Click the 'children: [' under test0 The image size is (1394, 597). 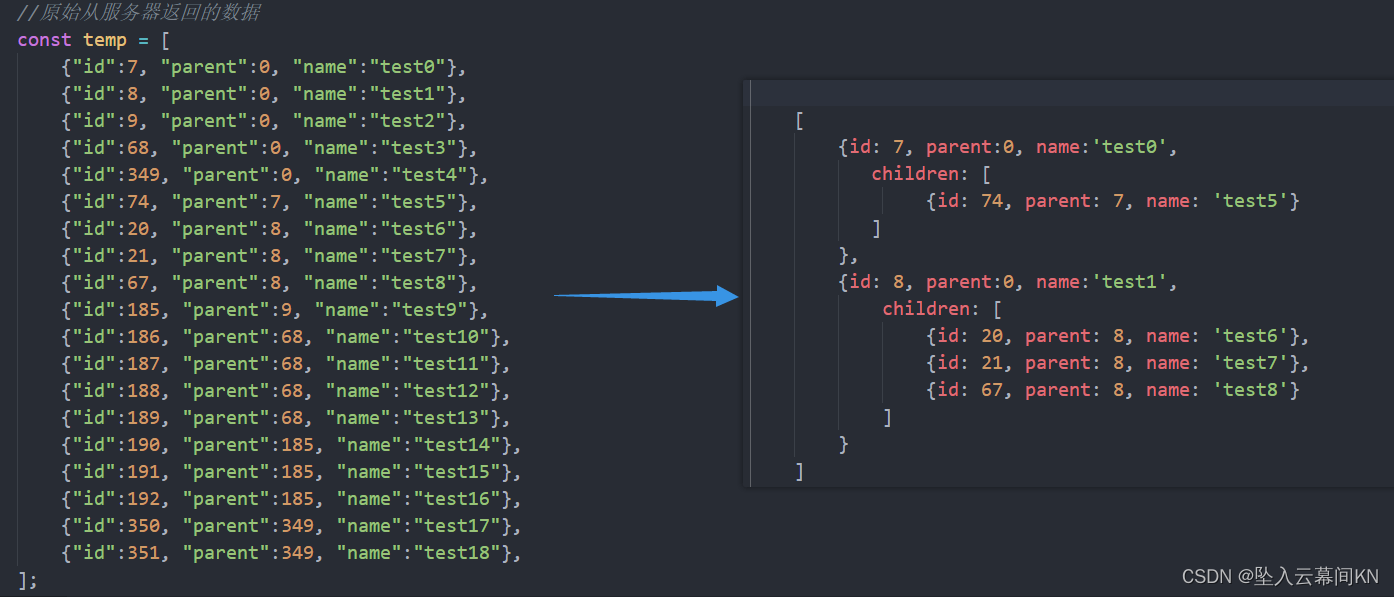tap(931, 174)
